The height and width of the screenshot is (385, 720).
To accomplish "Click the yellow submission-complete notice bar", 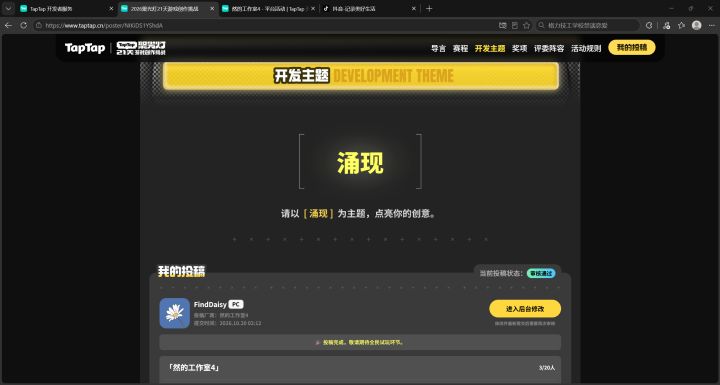I will 360,342.
